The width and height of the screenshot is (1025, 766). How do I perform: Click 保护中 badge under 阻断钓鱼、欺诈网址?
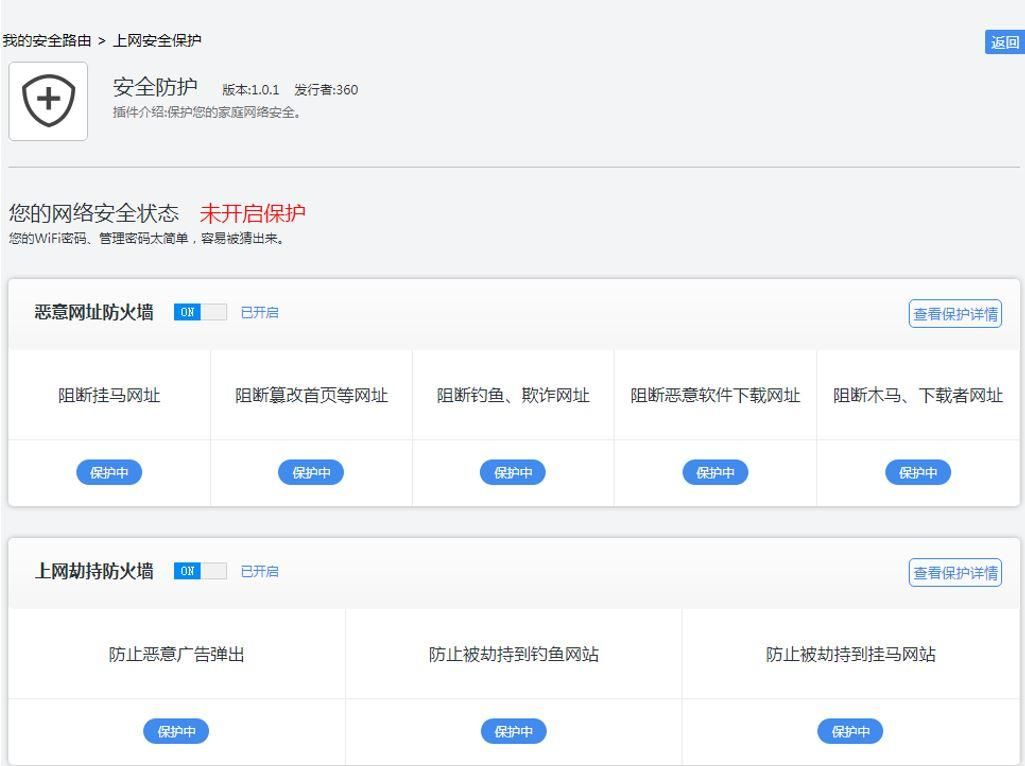(513, 473)
